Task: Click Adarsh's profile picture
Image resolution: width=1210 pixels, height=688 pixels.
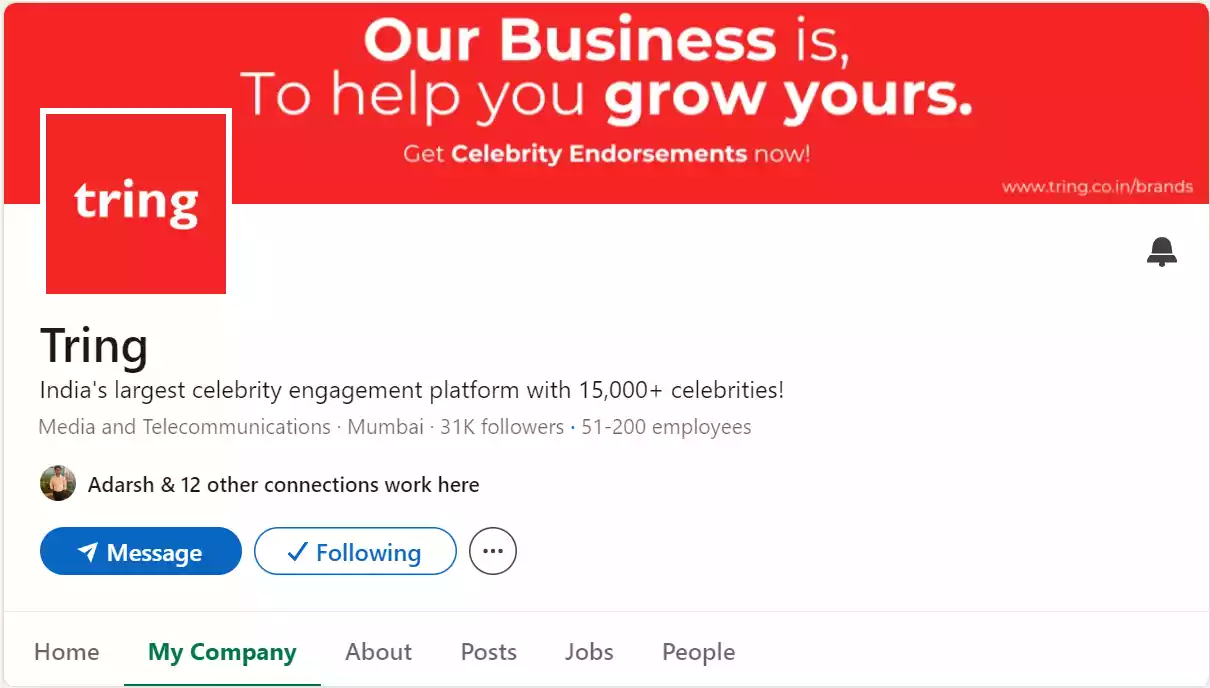Action: pos(58,484)
